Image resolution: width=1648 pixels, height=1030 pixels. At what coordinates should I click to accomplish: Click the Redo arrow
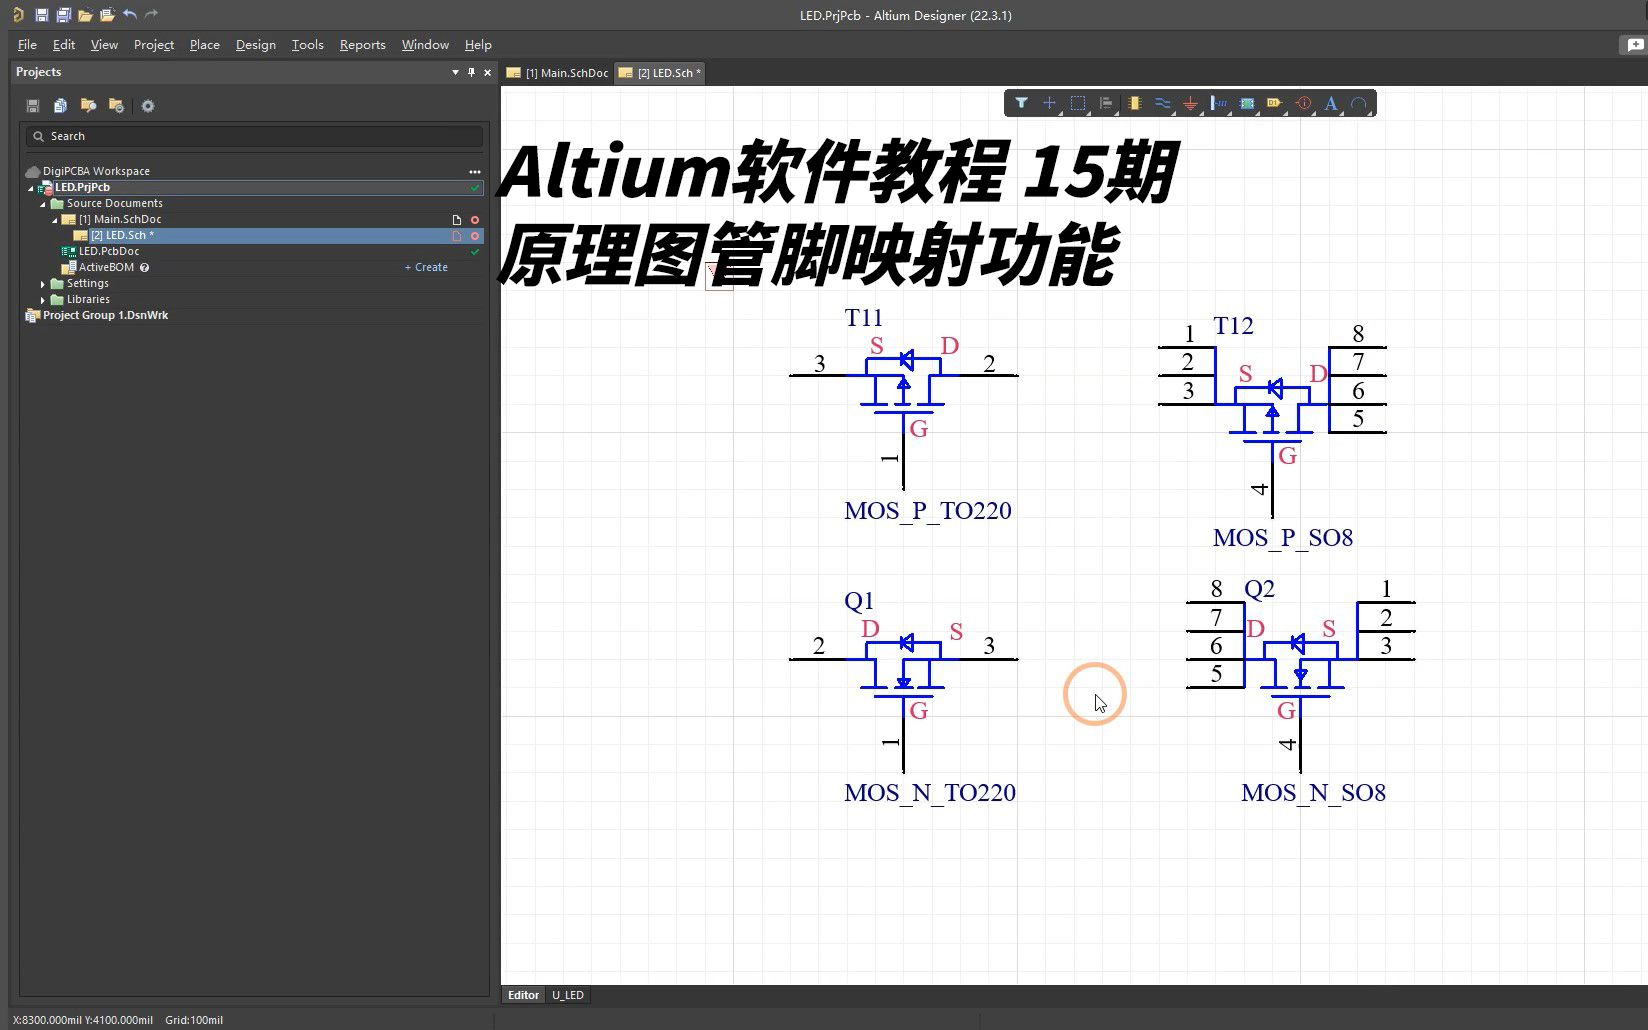pos(152,15)
